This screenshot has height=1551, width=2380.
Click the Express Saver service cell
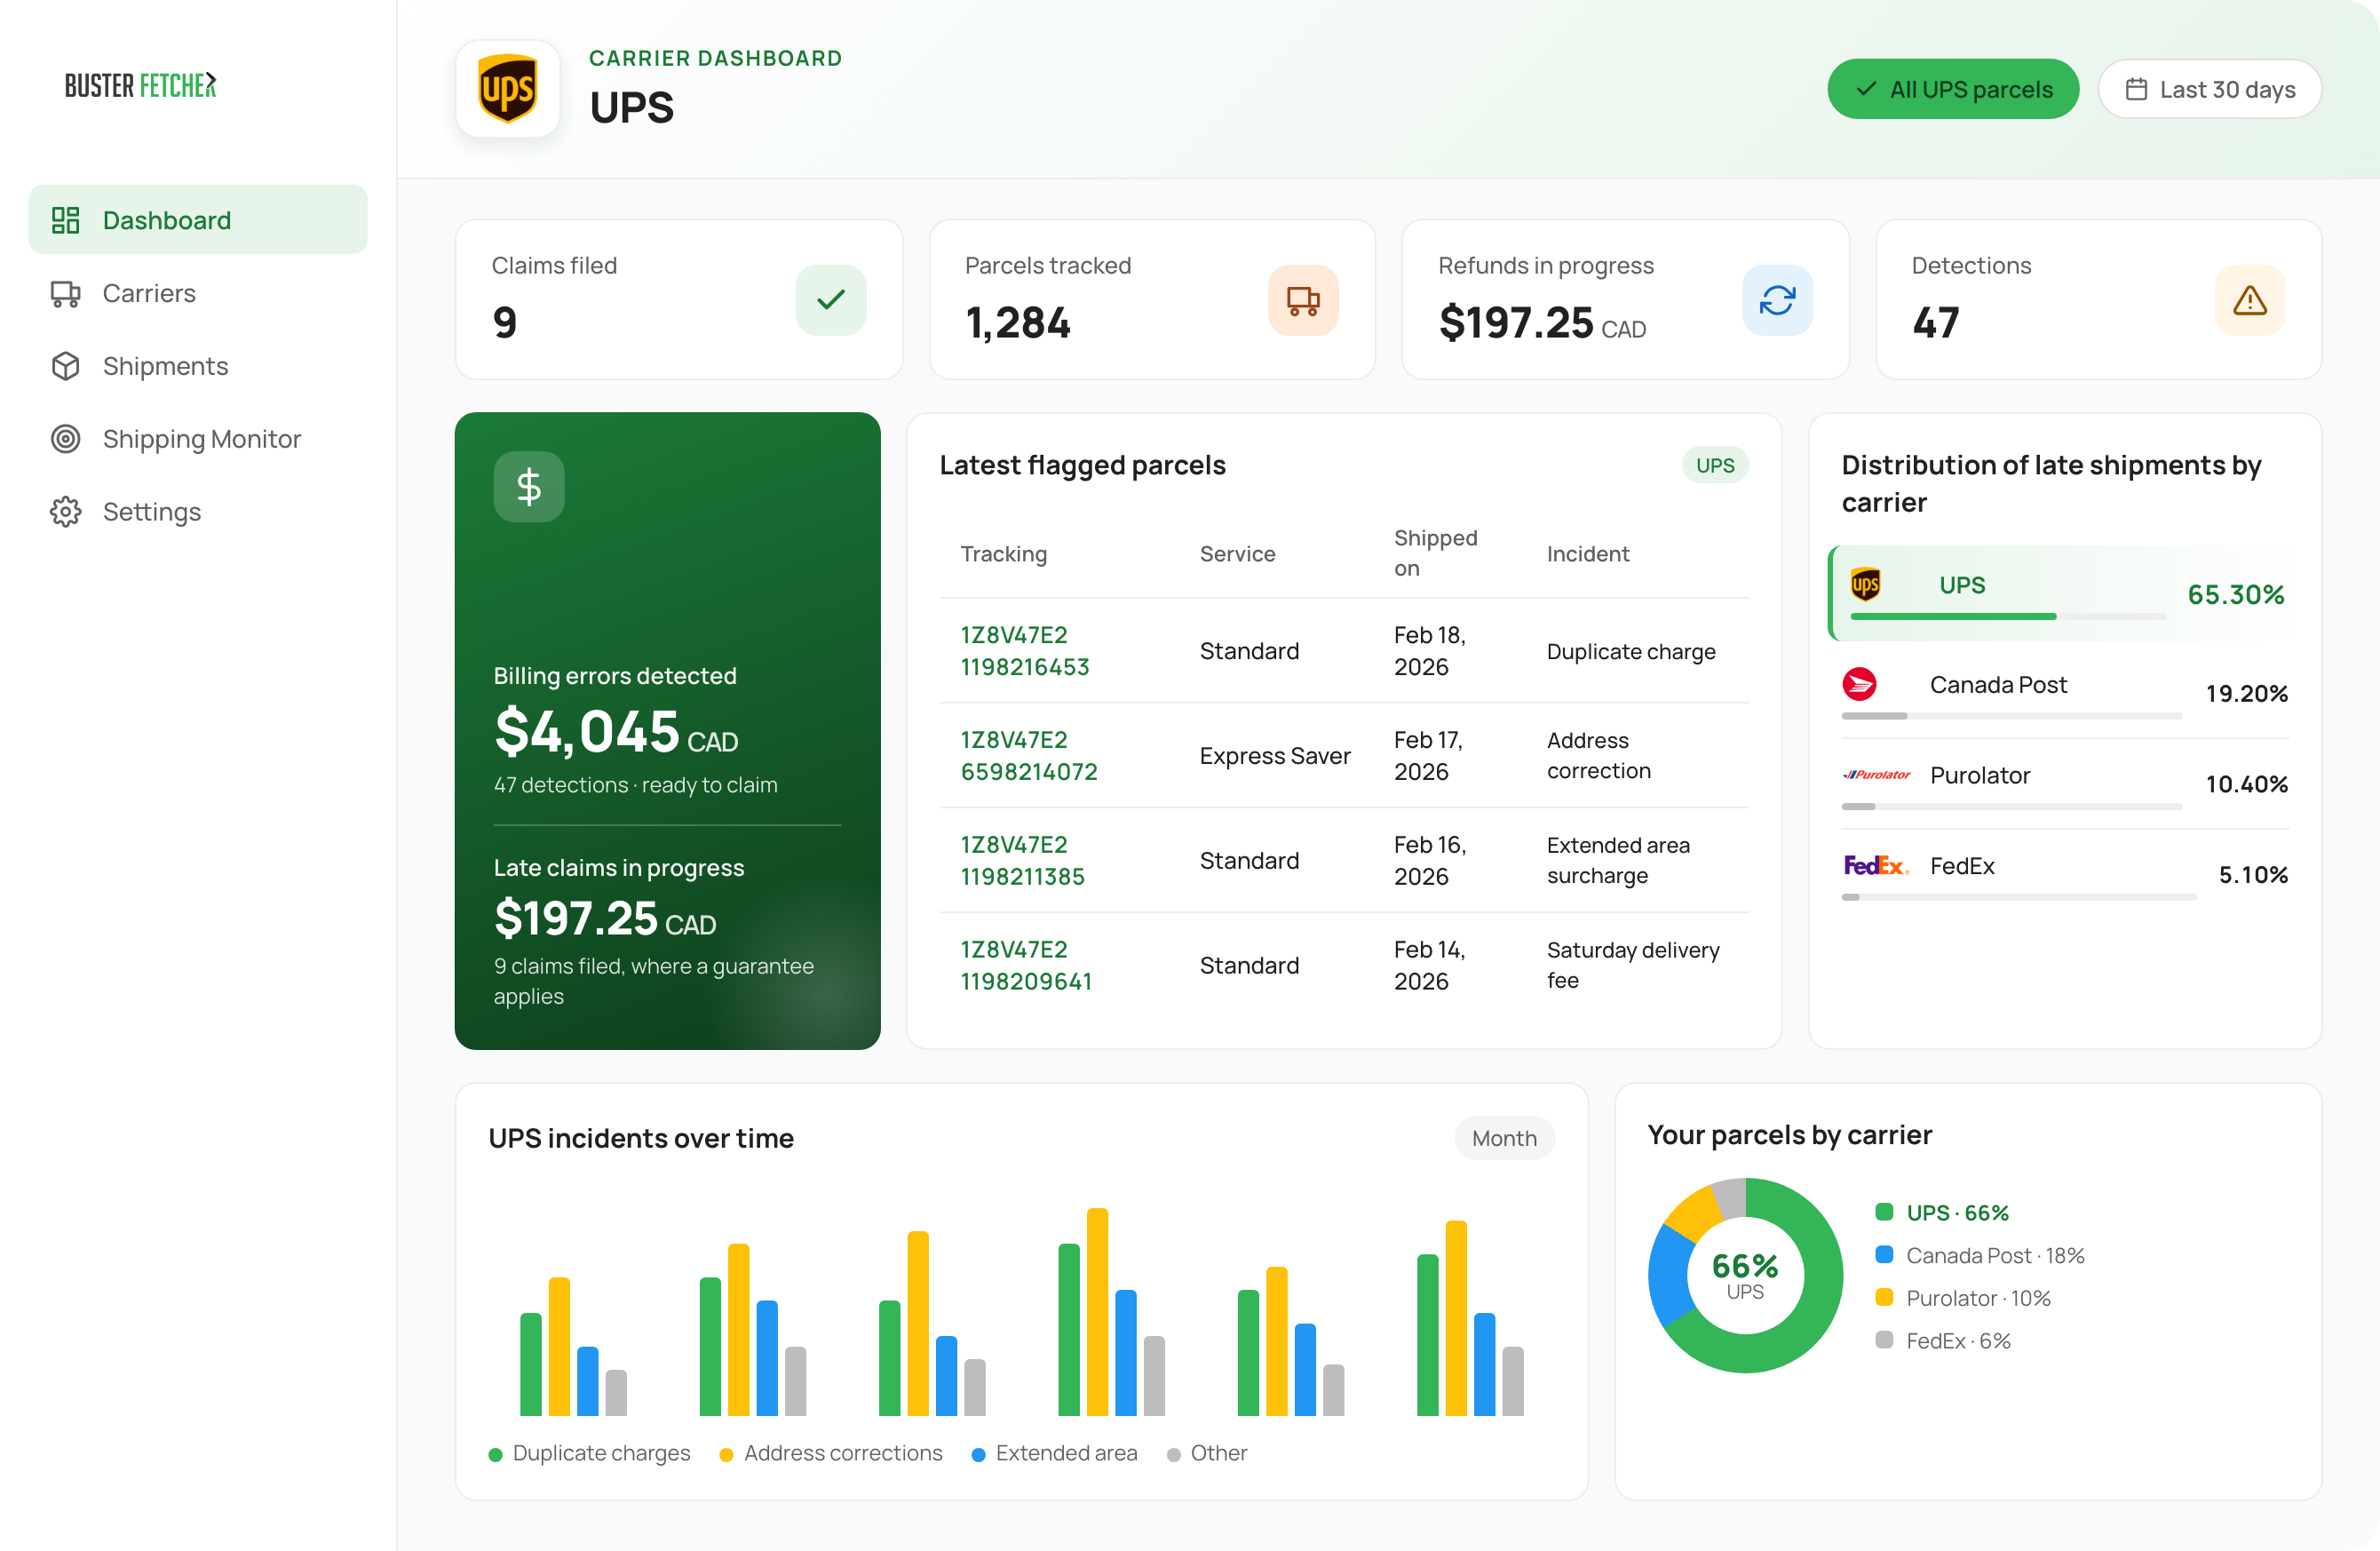[1275, 756]
